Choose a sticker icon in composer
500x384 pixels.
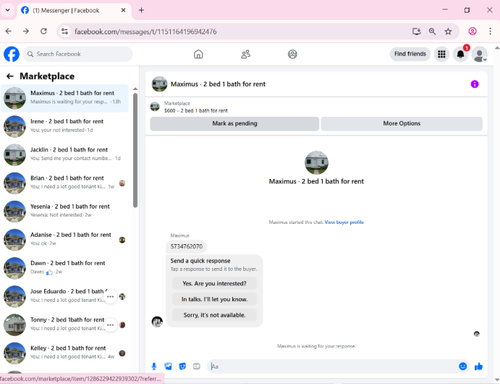pyautogui.click(x=182, y=366)
